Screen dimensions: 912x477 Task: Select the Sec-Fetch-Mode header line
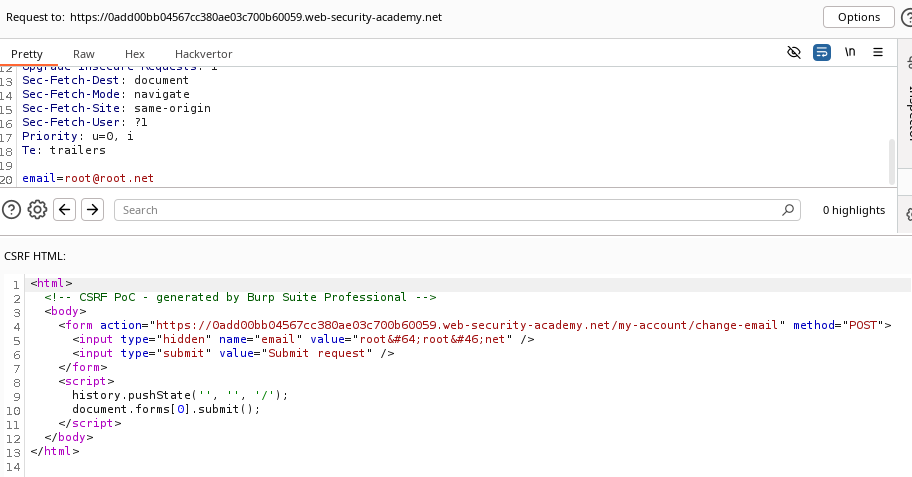tap(106, 94)
